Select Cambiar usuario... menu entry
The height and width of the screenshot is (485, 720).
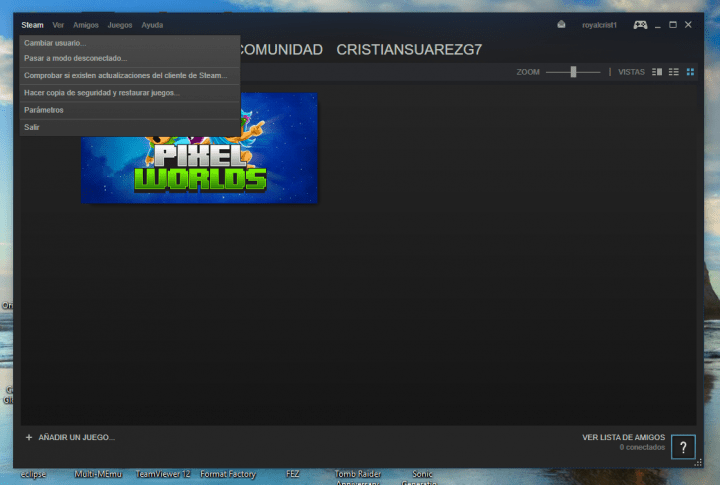pyautogui.click(x=129, y=43)
